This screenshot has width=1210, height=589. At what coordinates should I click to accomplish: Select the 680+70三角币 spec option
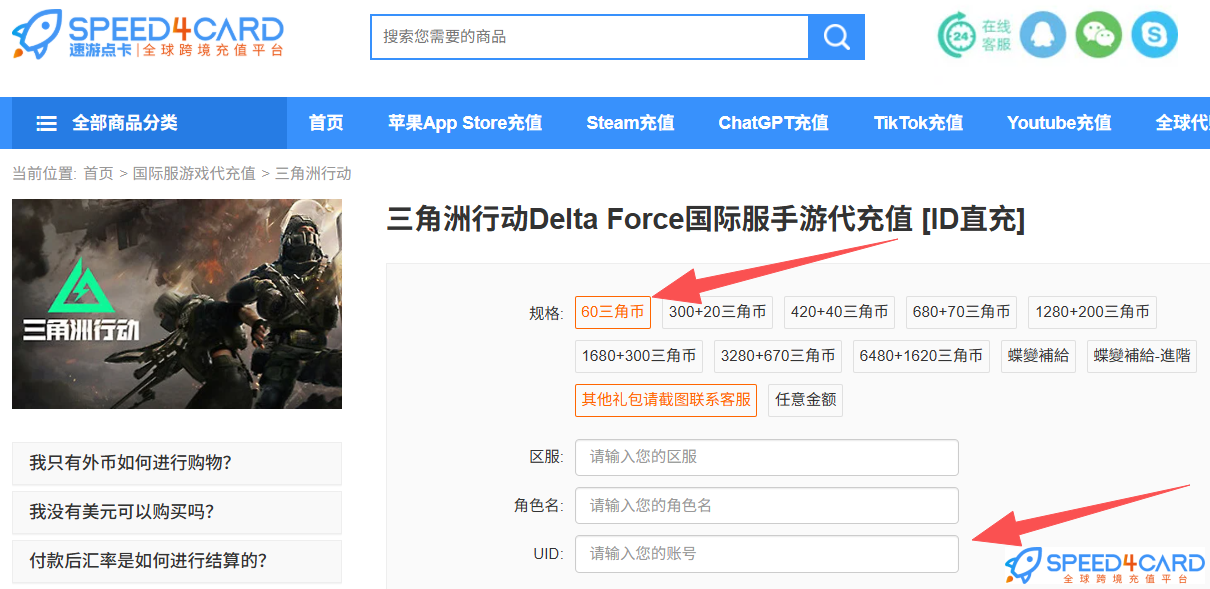(x=961, y=312)
